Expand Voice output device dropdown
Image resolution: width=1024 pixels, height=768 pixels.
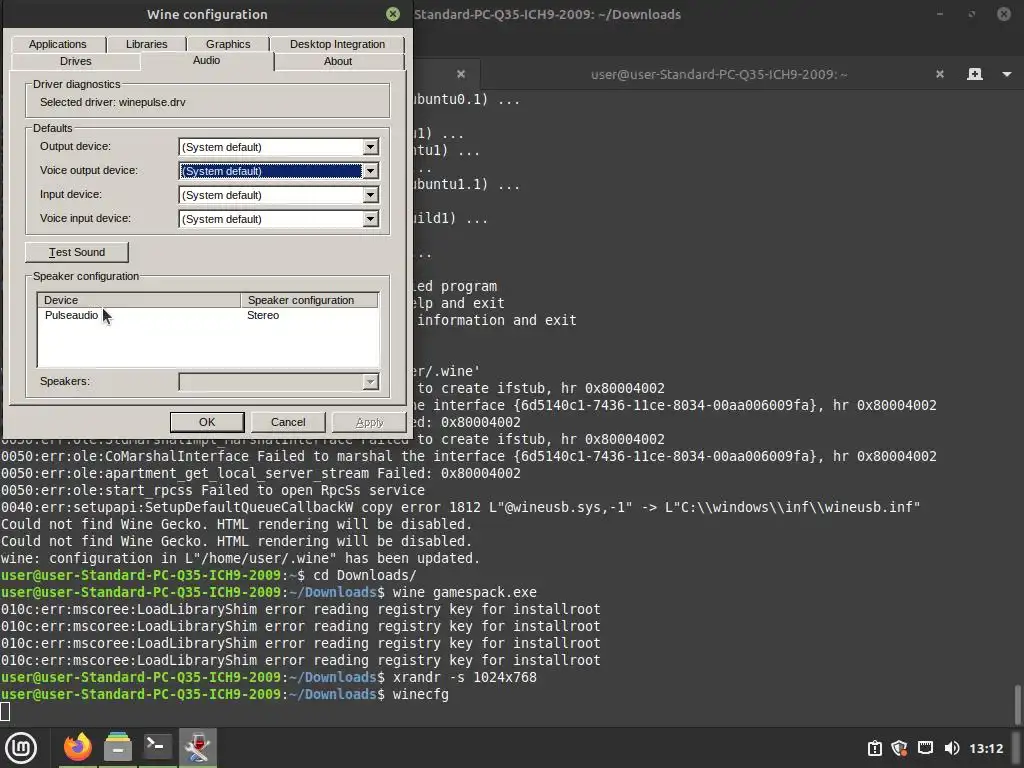coord(370,171)
